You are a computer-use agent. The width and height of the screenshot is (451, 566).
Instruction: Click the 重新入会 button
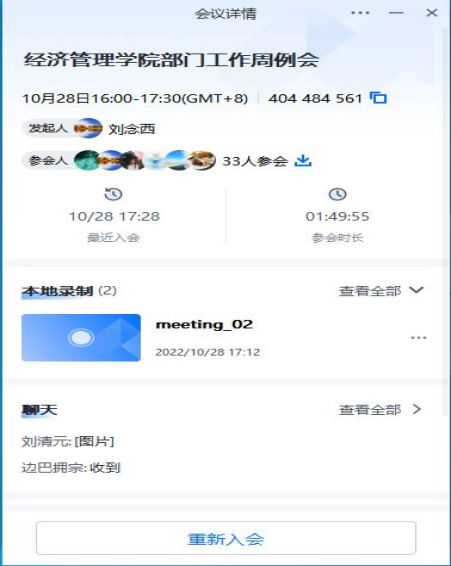[226, 538]
